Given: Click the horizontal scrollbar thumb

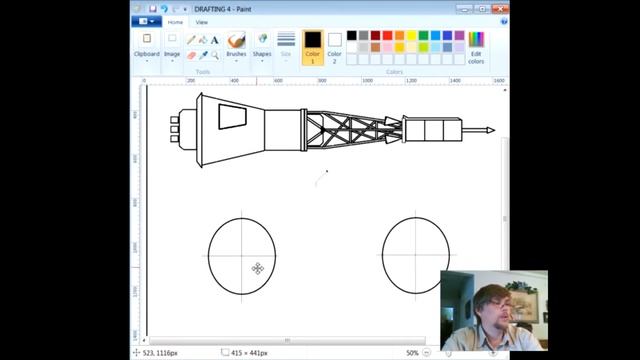Looking at the screenshot, I should pos(287,340).
